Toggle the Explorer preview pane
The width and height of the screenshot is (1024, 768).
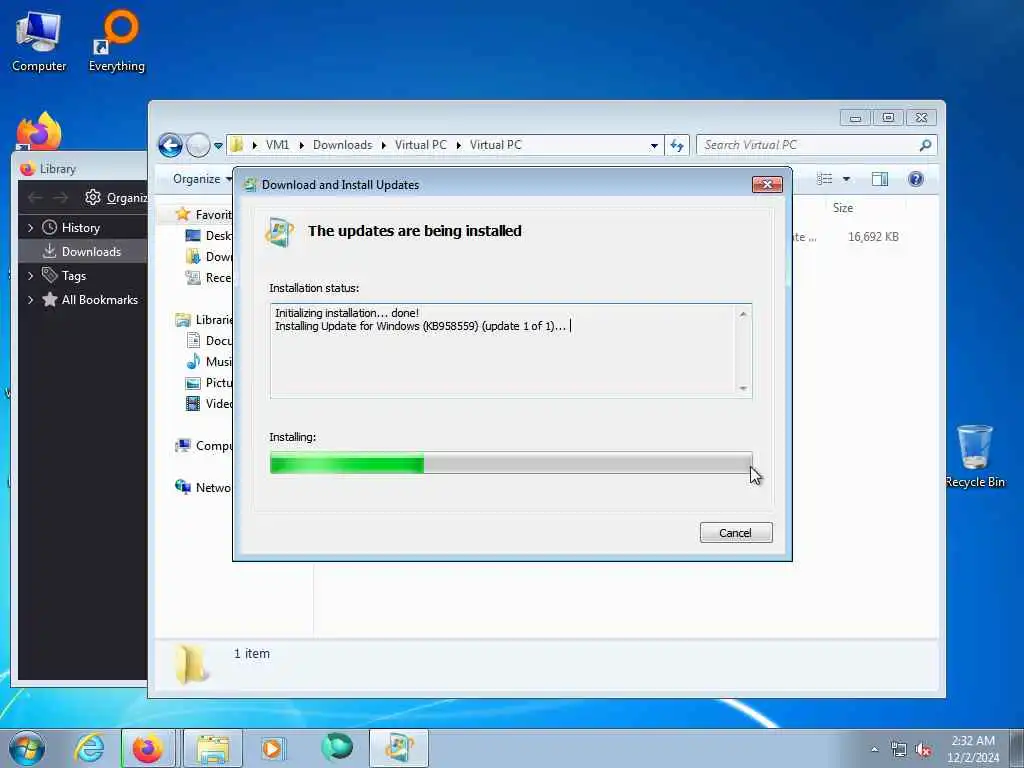click(x=880, y=179)
